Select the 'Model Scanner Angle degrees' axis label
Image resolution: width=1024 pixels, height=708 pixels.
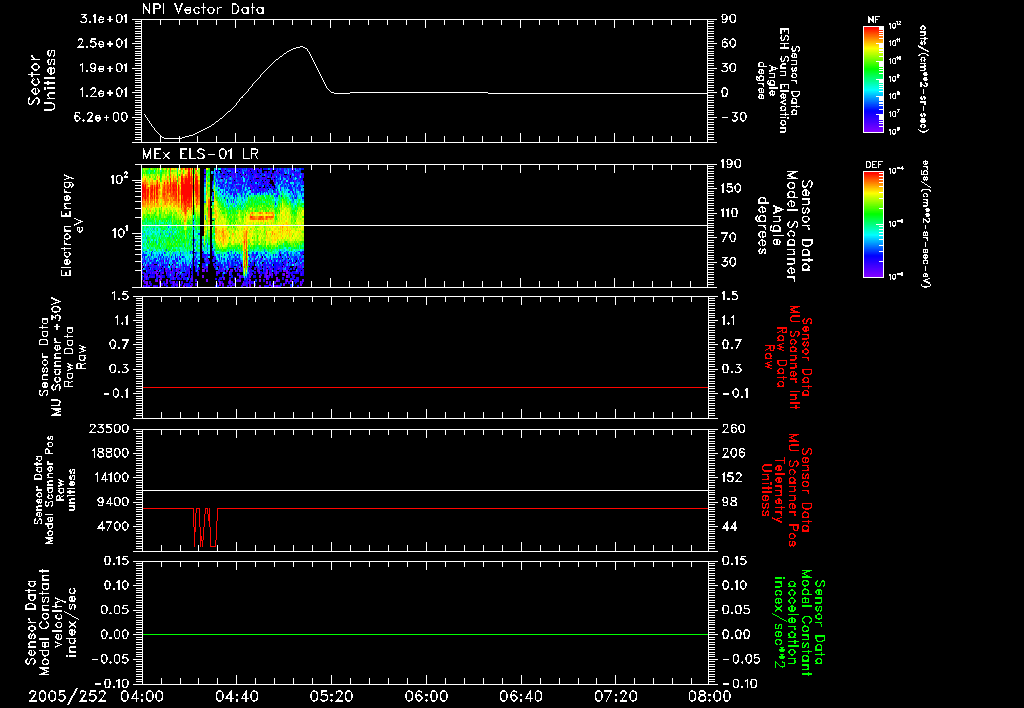pos(785,225)
